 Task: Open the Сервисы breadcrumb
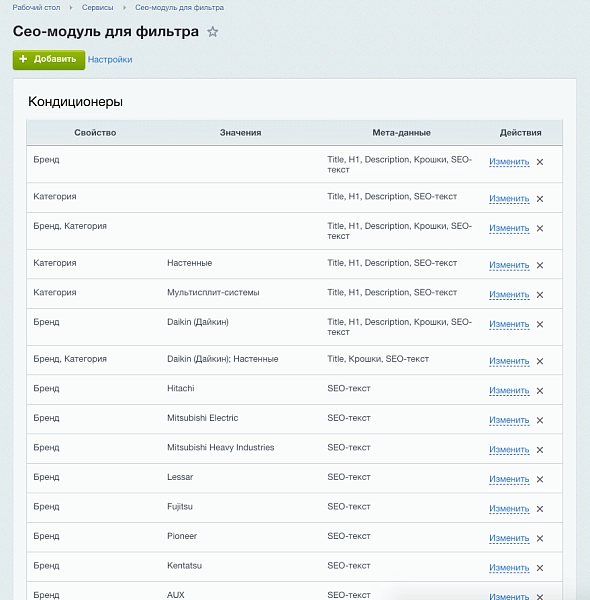coord(98,8)
